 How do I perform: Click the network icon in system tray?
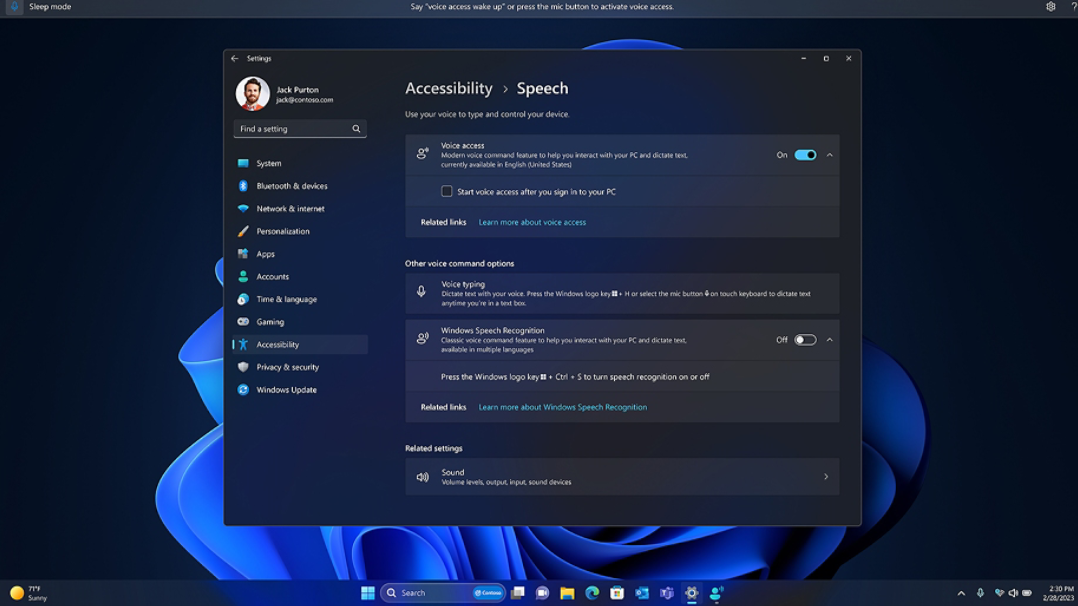[1000, 593]
